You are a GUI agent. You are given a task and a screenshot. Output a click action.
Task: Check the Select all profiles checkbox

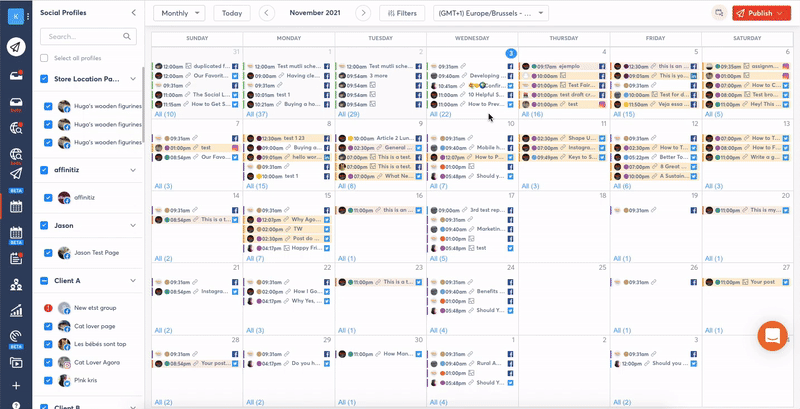tap(44, 58)
